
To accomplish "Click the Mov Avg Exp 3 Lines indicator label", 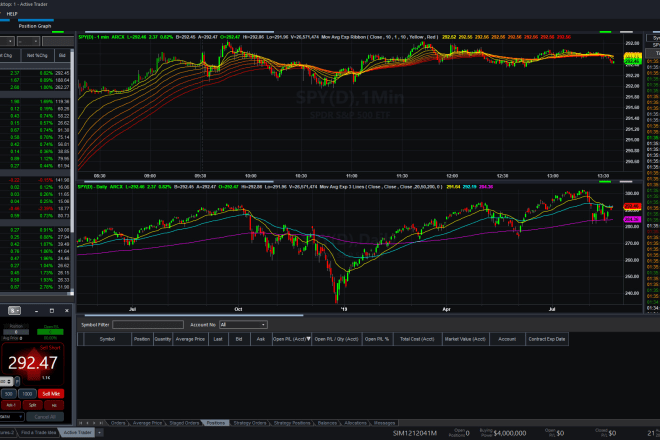I will coord(381,187).
